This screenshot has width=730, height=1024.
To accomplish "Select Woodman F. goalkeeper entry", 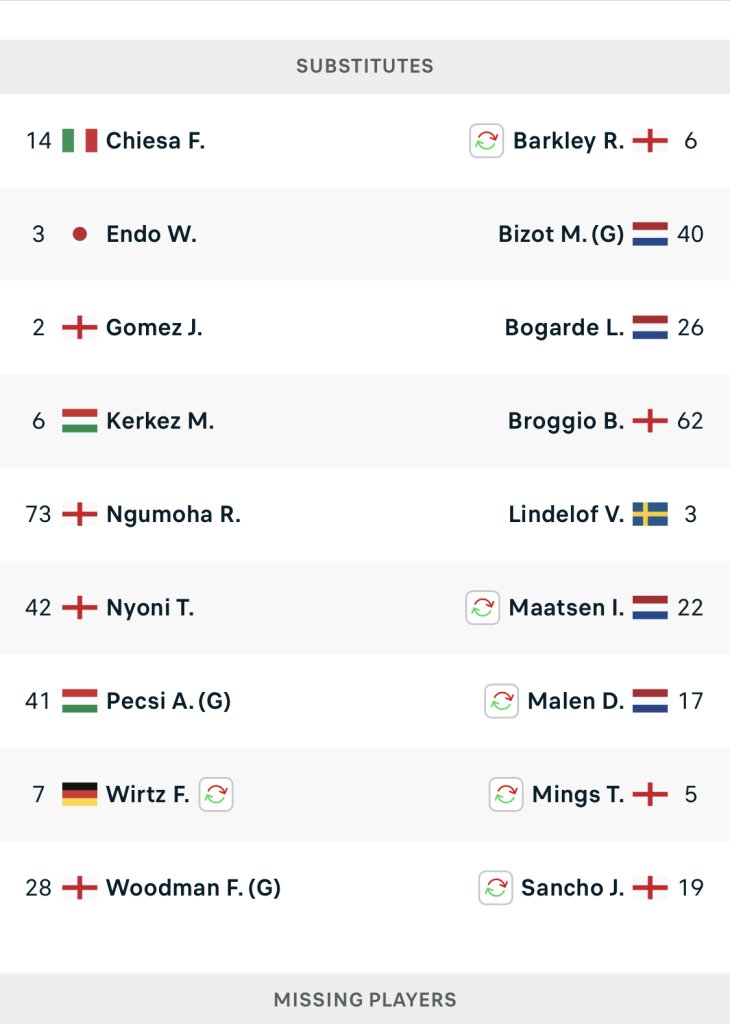I will [193, 888].
